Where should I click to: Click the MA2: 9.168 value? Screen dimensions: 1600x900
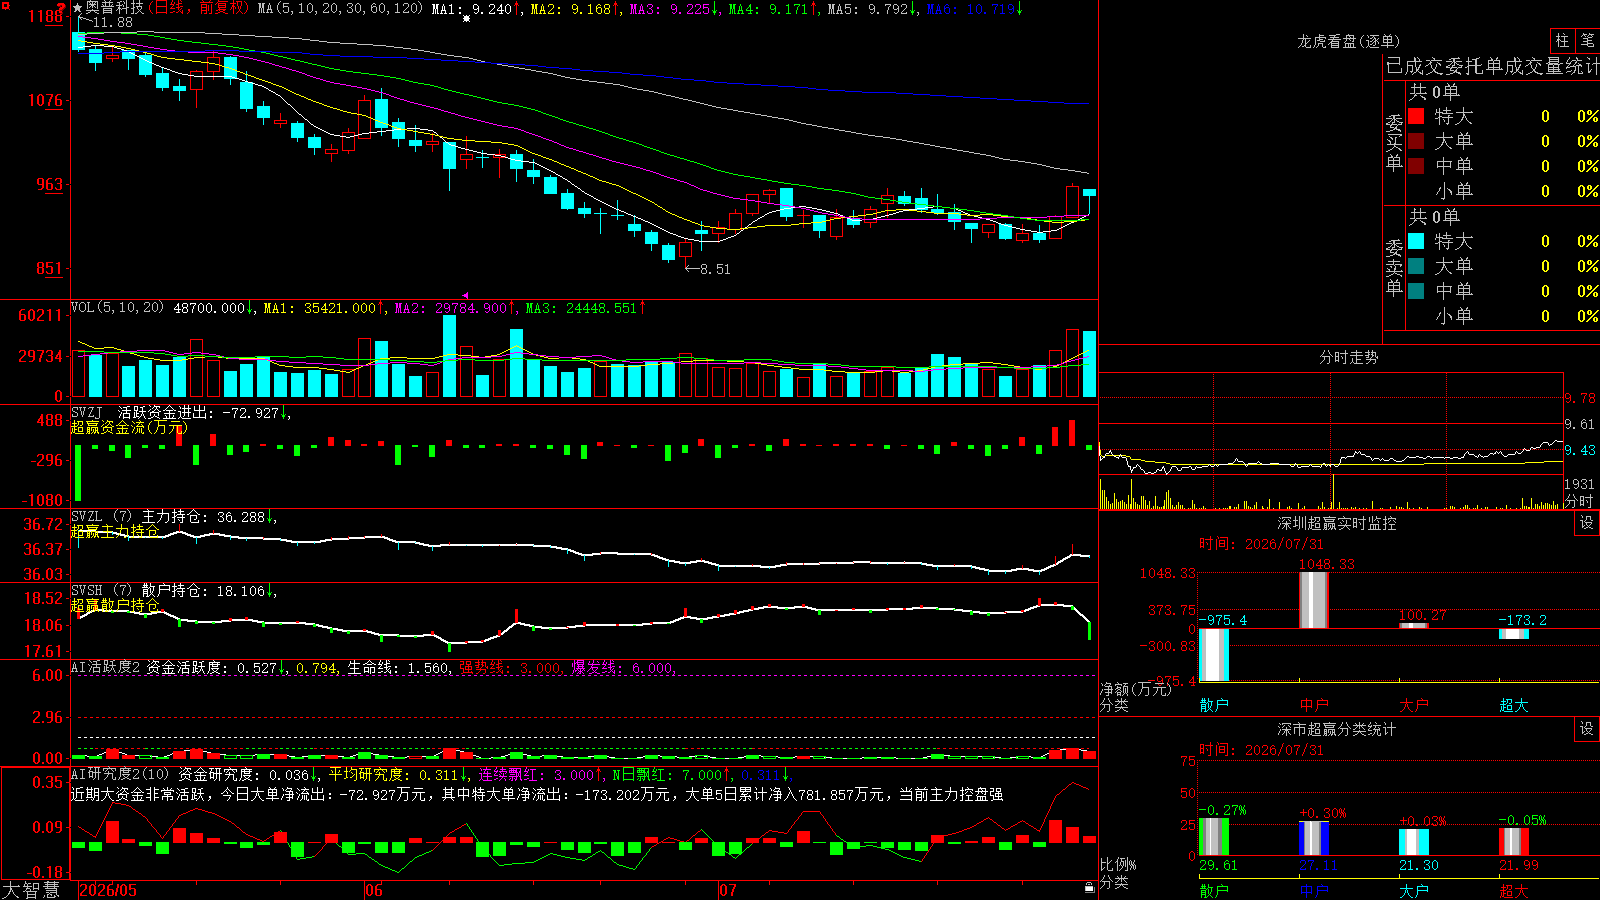tap(575, 9)
